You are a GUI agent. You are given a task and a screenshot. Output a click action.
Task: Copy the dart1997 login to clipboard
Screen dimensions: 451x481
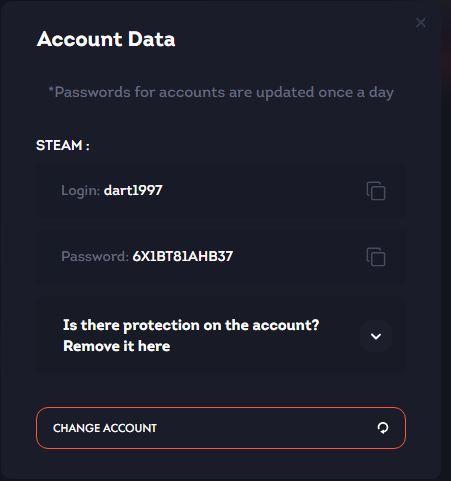tap(376, 191)
